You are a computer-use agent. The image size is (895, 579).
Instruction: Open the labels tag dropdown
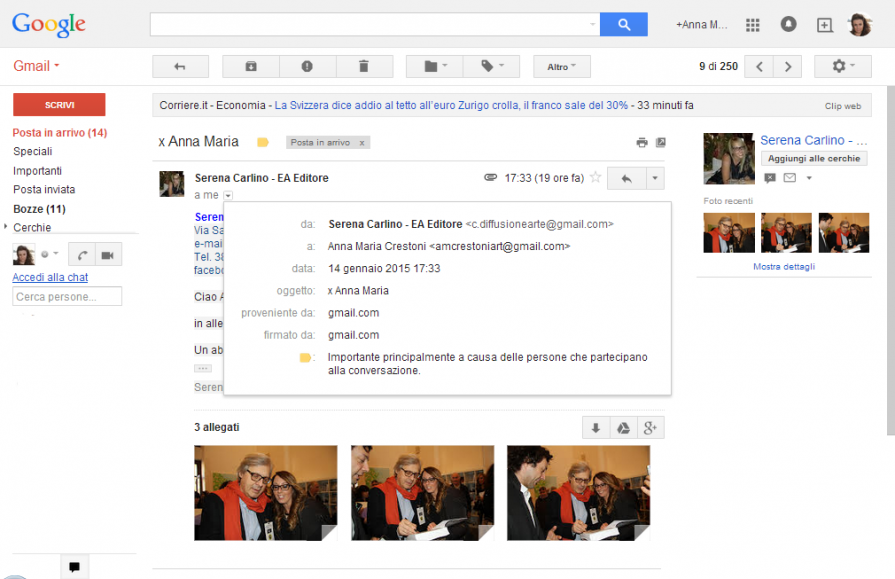[x=491, y=66]
